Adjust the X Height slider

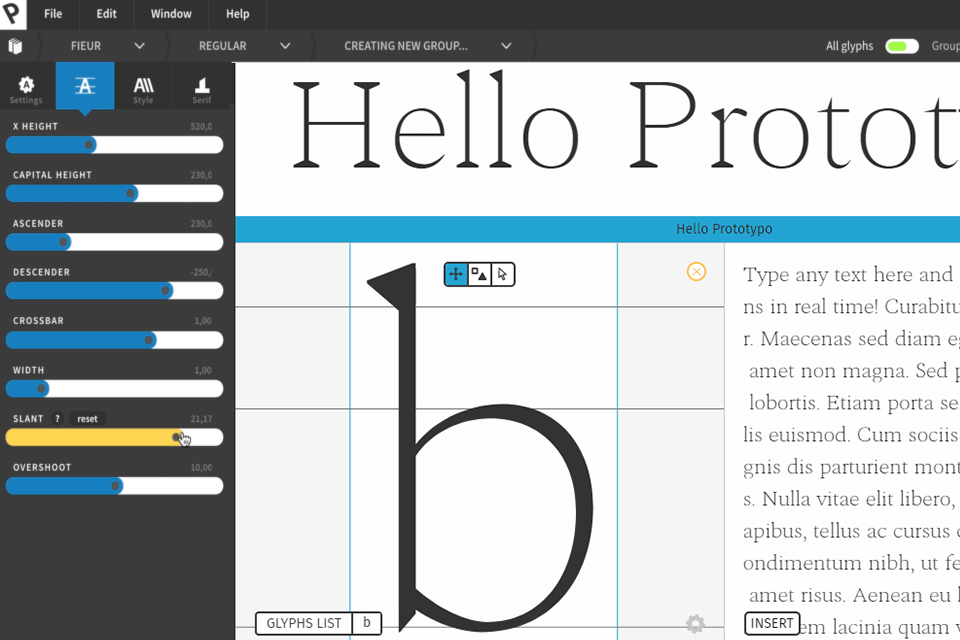(x=114, y=145)
